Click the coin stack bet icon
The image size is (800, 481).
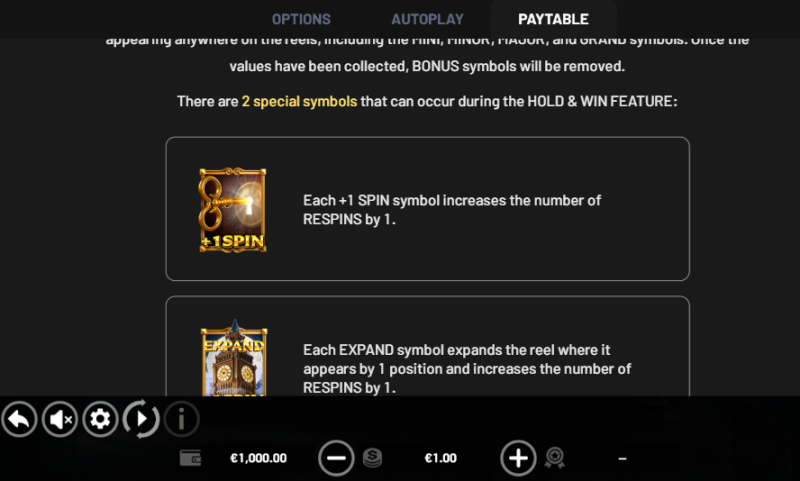372,458
